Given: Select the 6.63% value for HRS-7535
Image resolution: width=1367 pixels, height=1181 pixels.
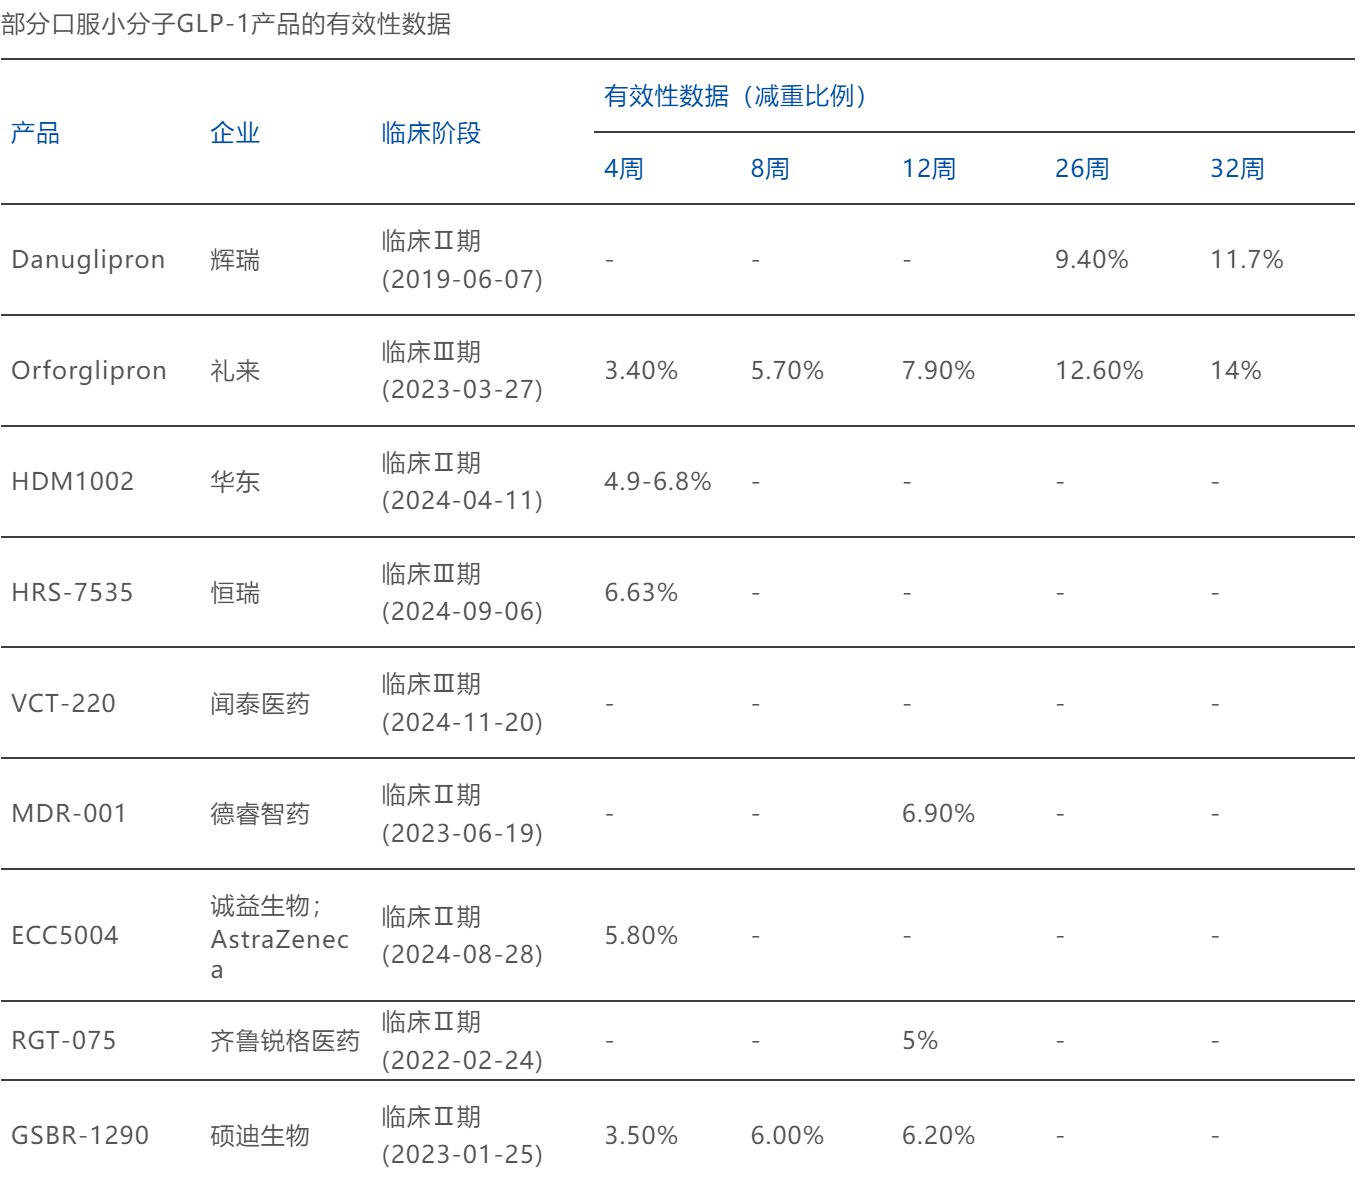Looking at the screenshot, I should pyautogui.click(x=641, y=593).
